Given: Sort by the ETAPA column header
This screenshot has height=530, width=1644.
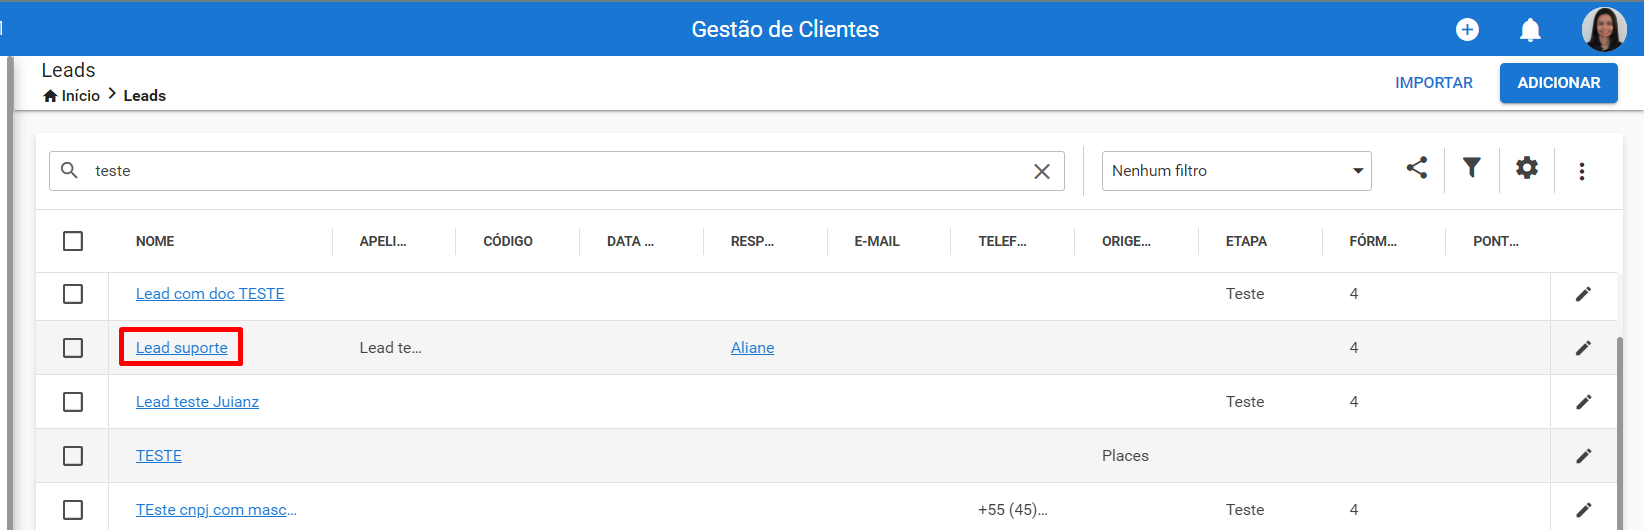Looking at the screenshot, I should (1246, 241).
